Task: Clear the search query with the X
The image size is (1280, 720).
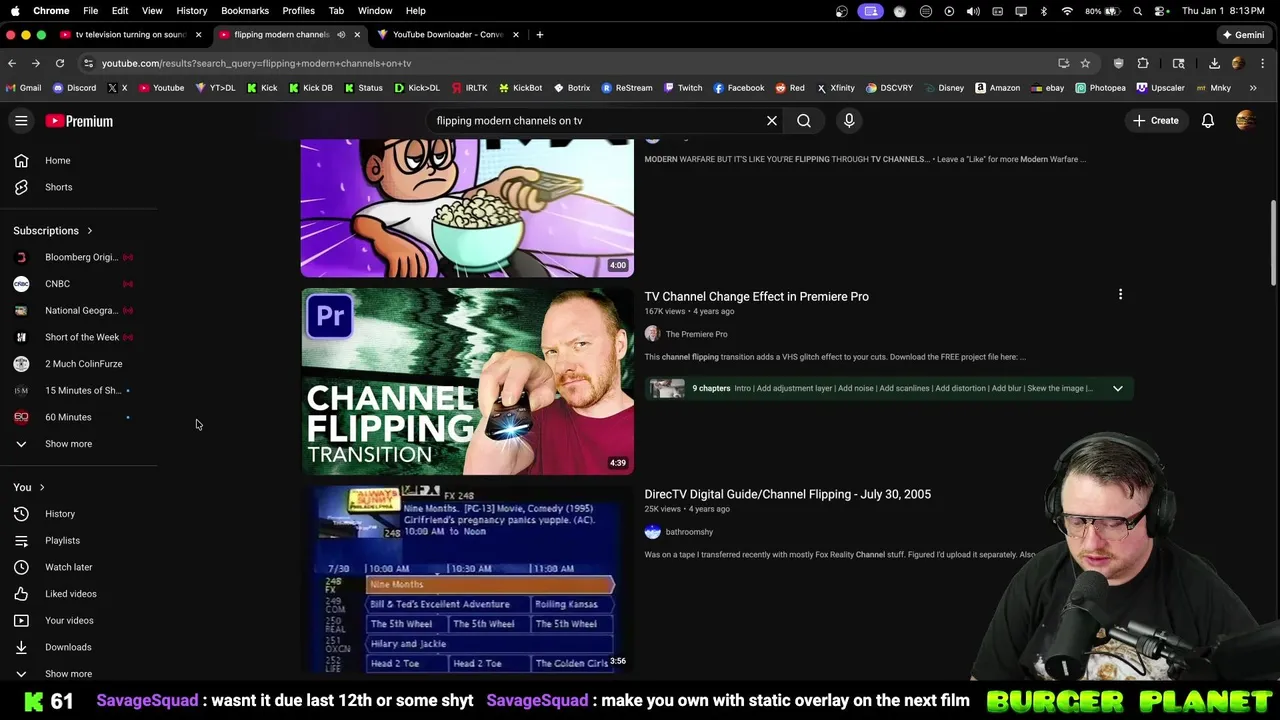Action: coord(772,121)
